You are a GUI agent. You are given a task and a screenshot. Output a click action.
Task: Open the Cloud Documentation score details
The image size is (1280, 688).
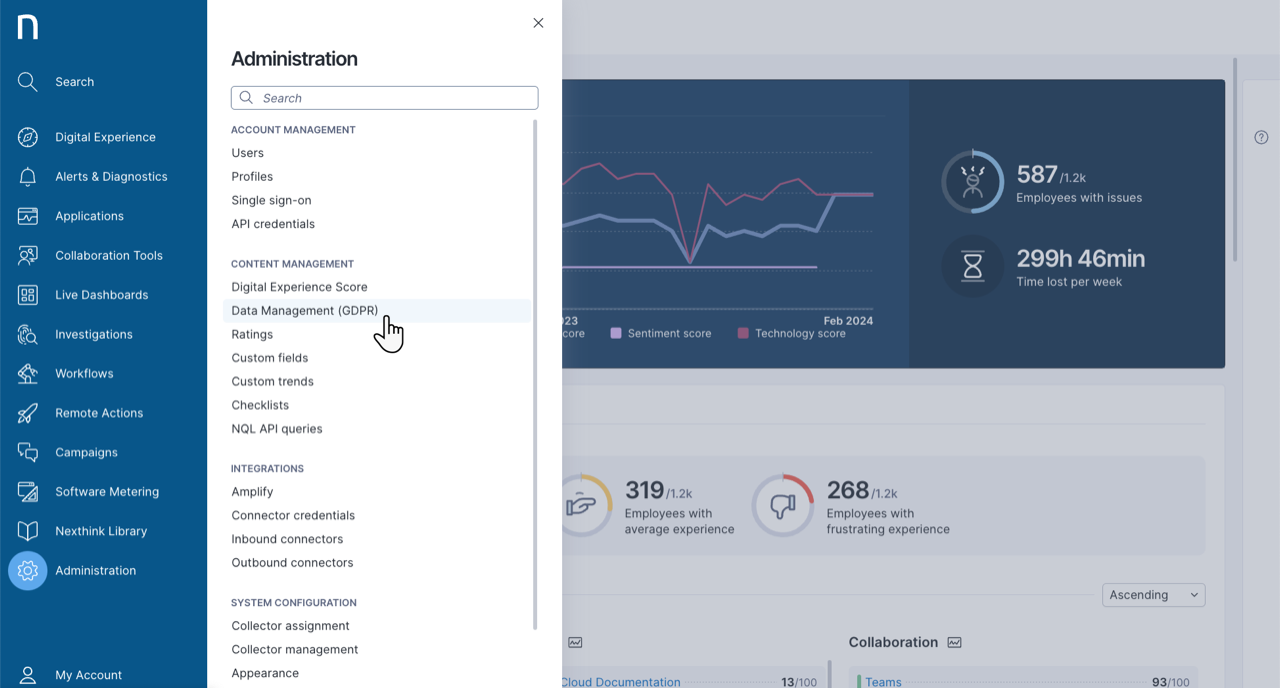620,682
